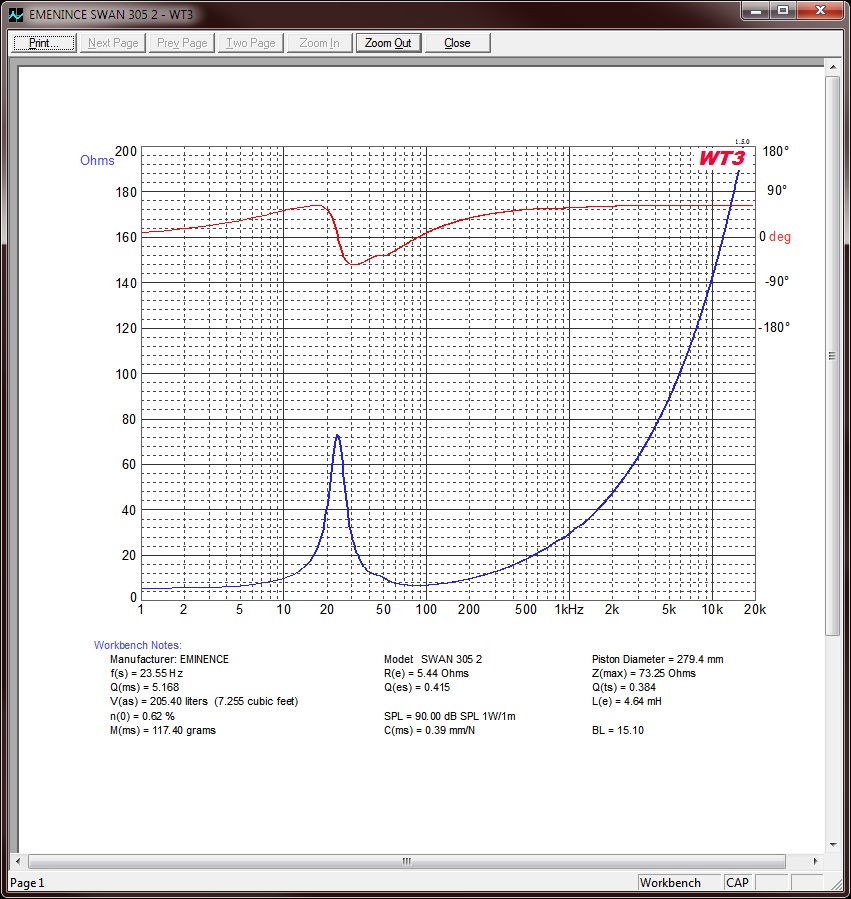Click the Two Page button
Viewport: 851px width, 899px height.
tap(251, 43)
